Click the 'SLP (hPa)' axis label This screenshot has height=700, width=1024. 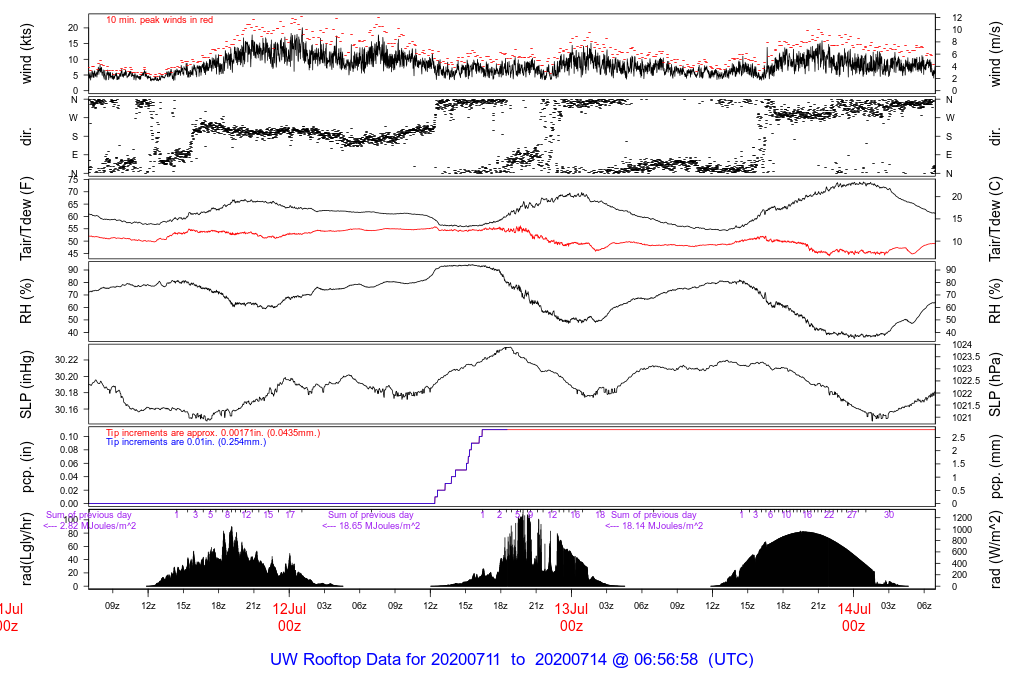[x=995, y=385]
